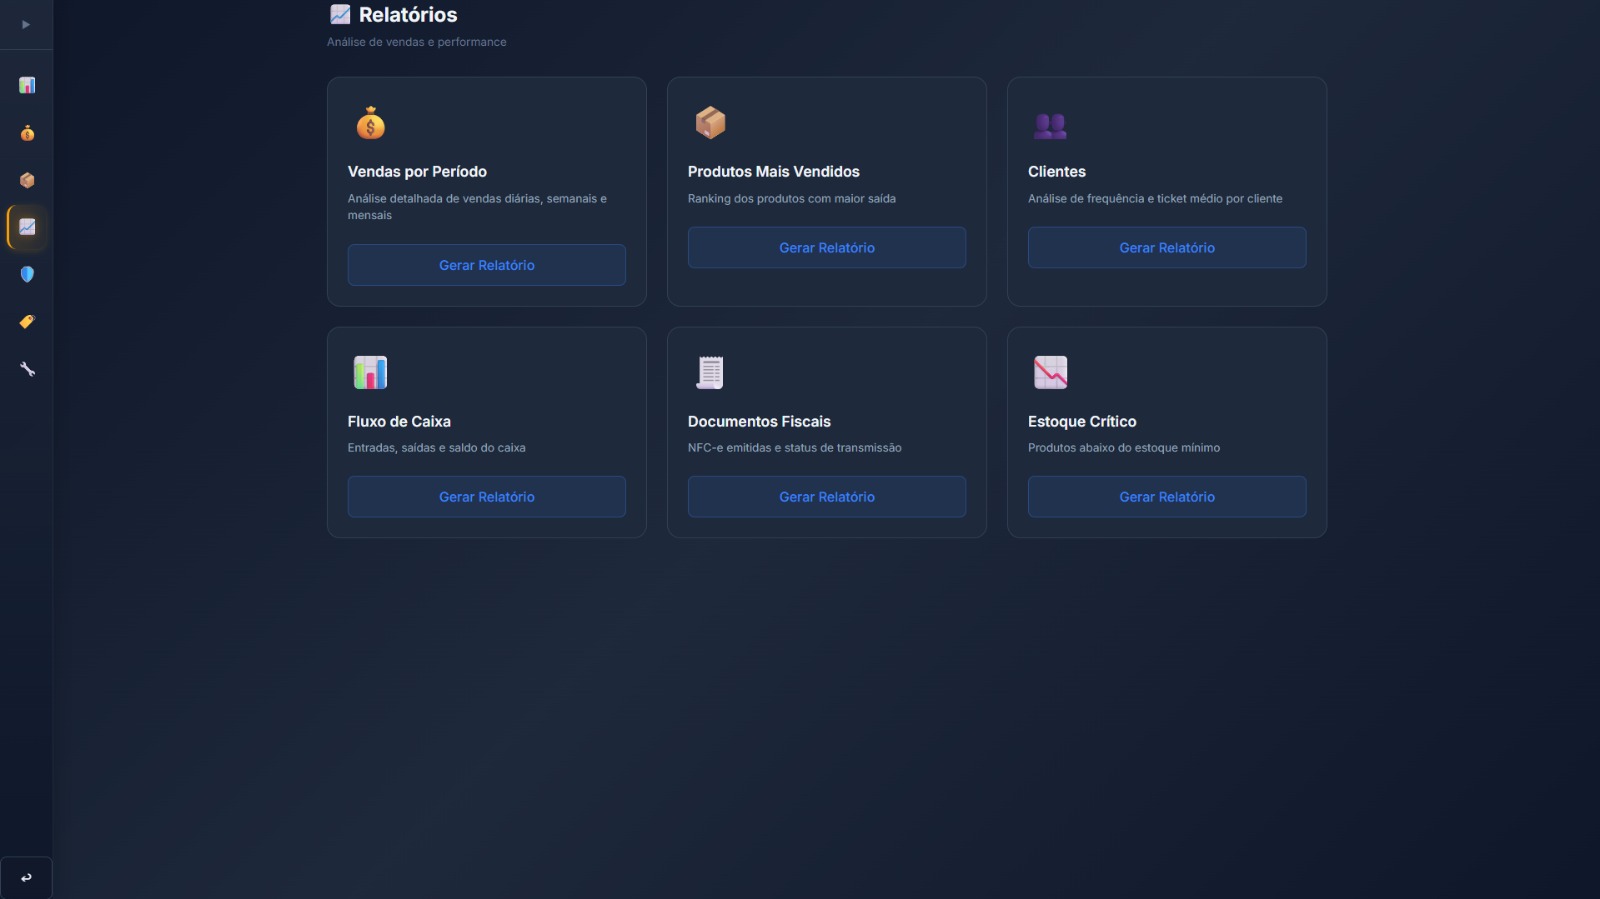
Task: Expand the sidebar with the arrow icon
Action: (x=26, y=24)
